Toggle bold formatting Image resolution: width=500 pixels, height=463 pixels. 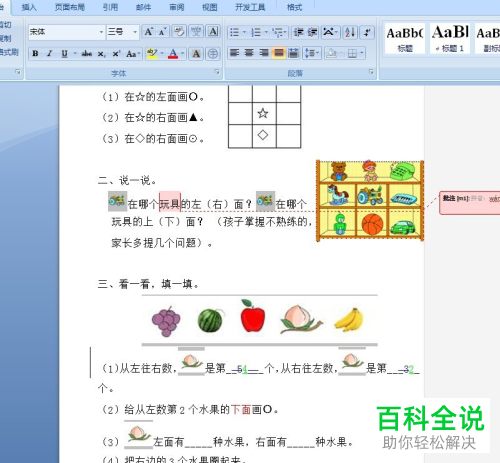(35, 53)
